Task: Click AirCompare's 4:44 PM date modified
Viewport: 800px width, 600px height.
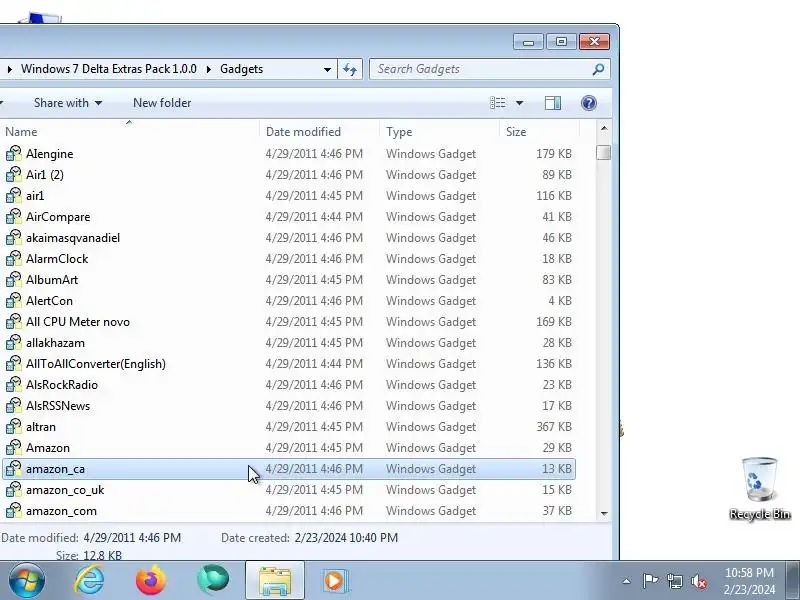Action: pyautogui.click(x=314, y=216)
